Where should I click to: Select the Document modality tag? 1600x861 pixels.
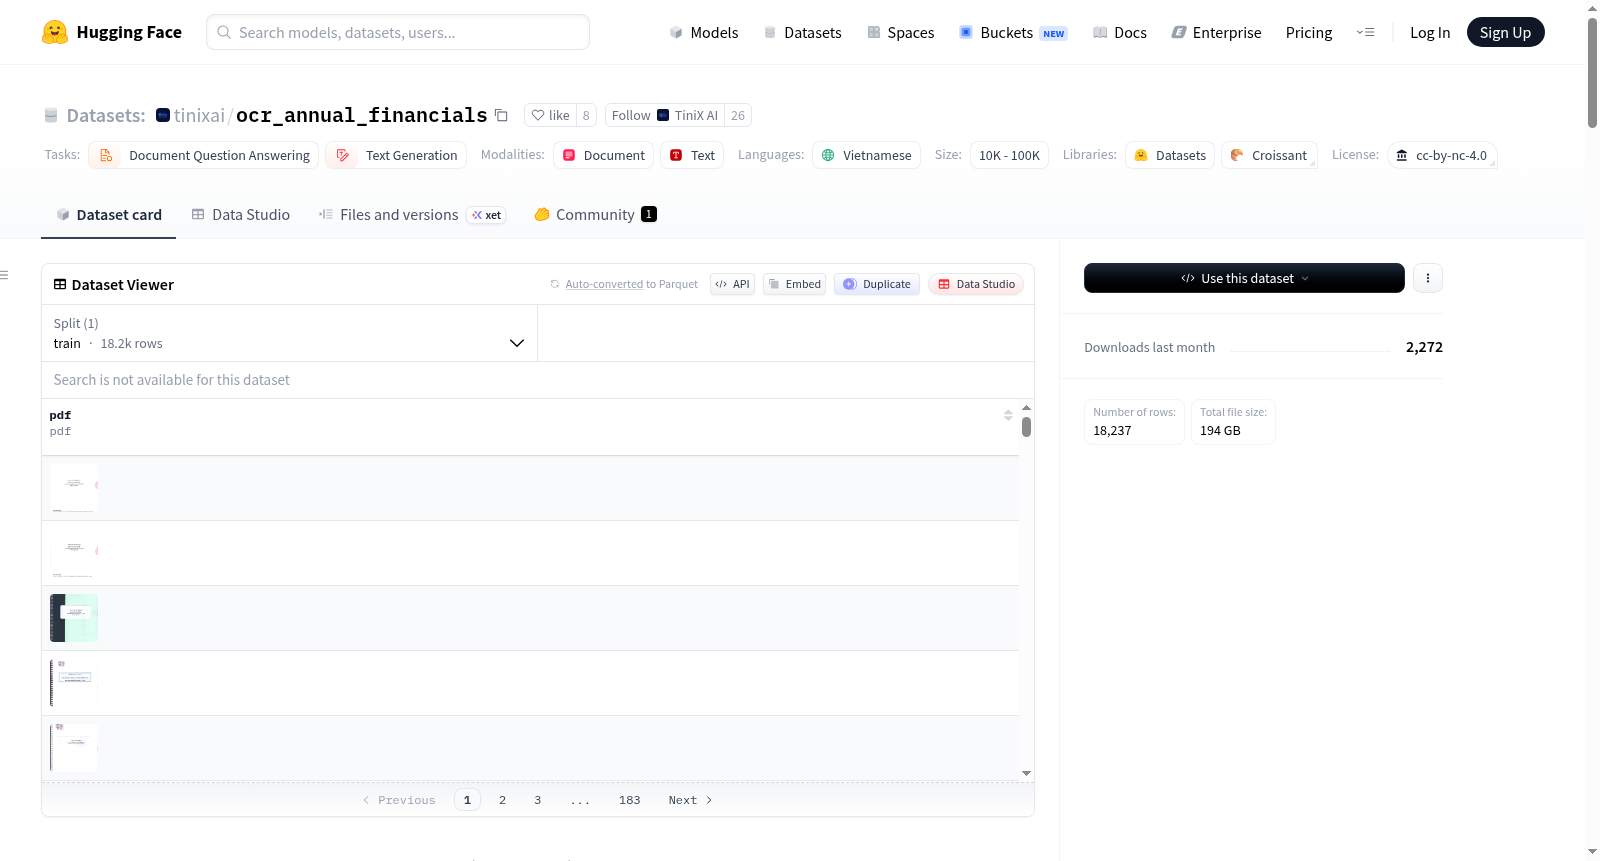click(603, 155)
